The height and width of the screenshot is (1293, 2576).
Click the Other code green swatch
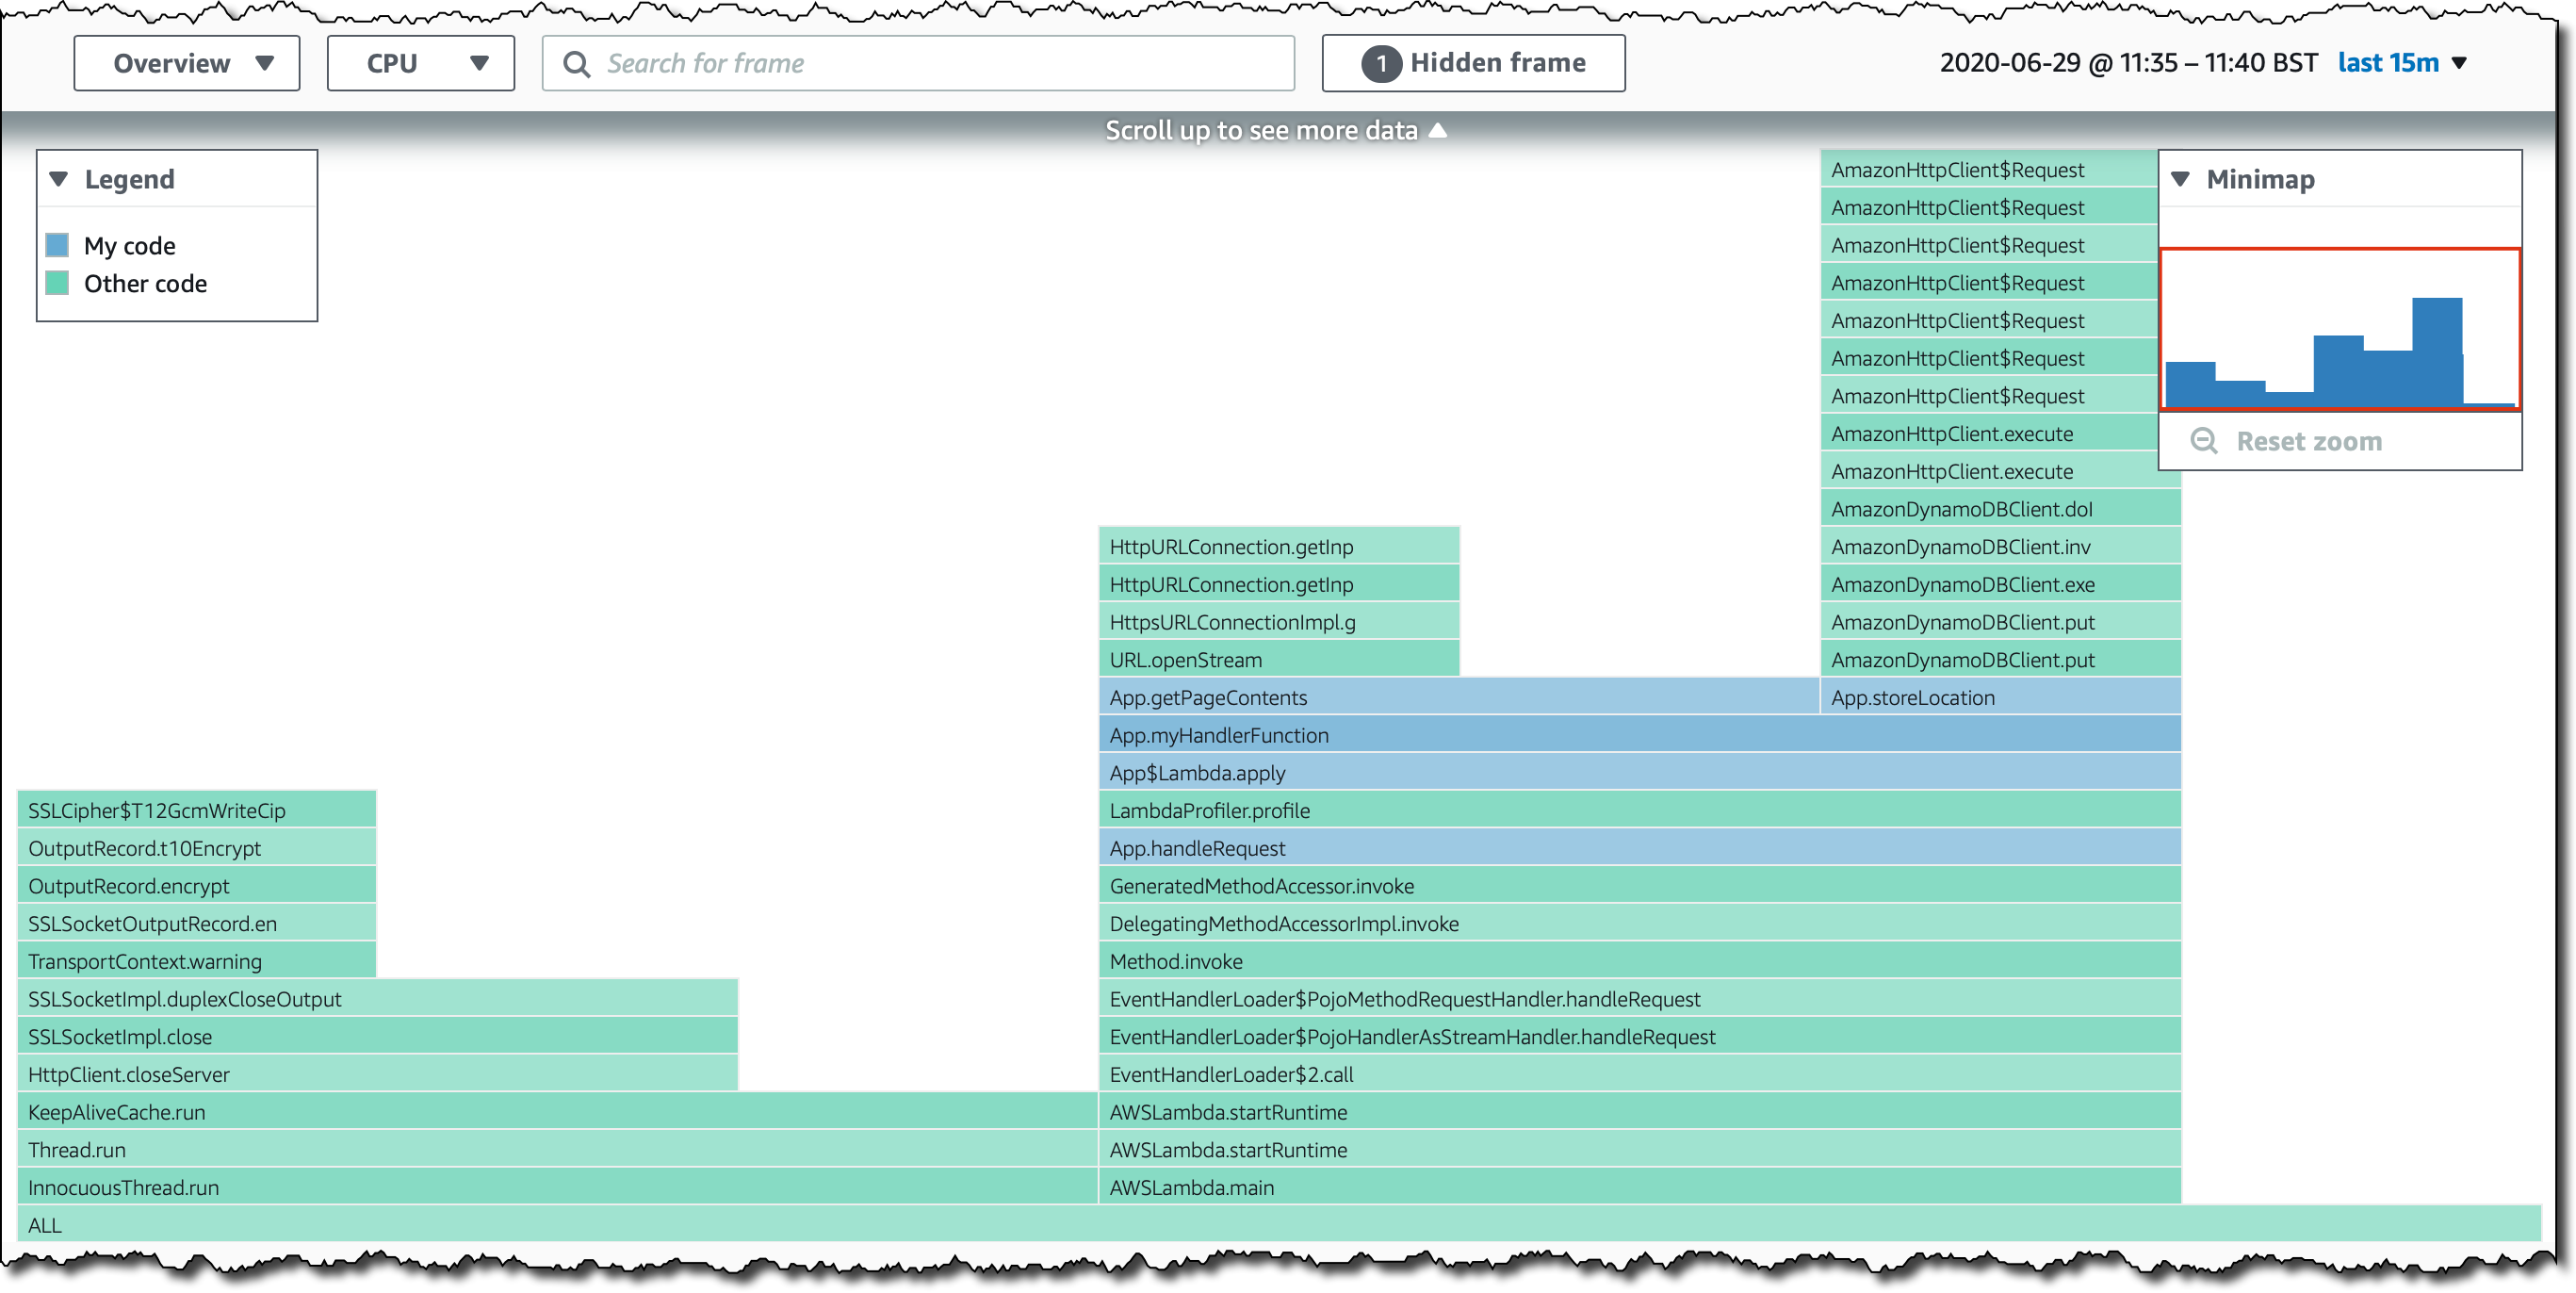tap(58, 283)
